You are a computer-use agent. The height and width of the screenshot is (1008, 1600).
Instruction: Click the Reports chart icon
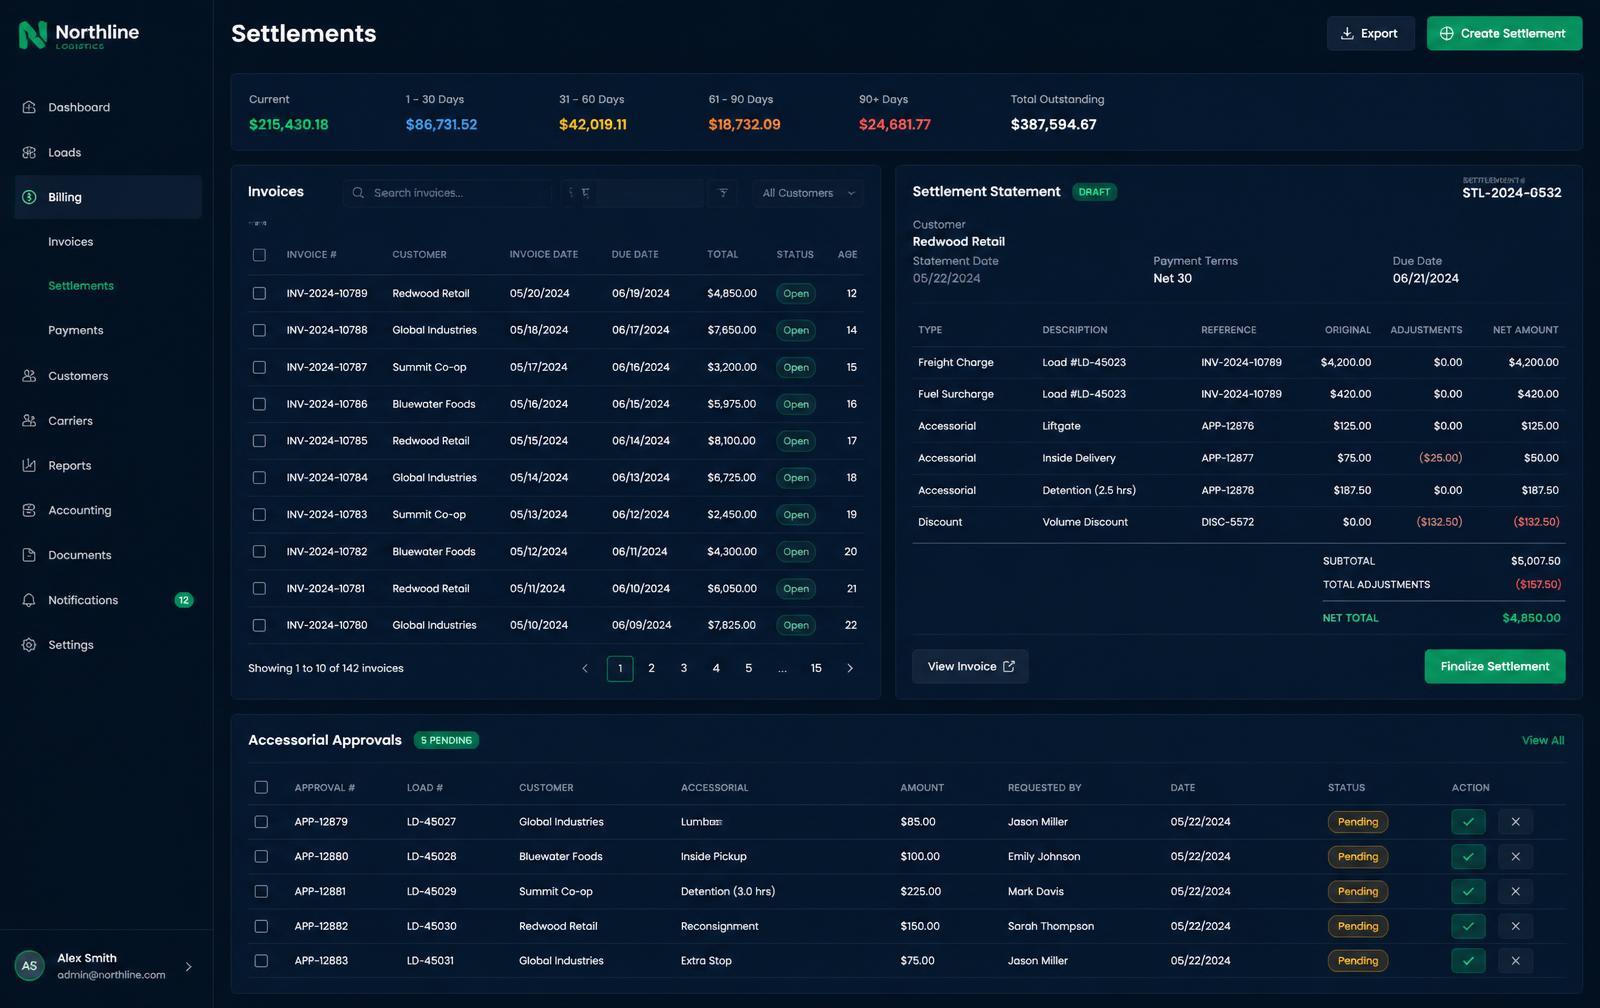click(x=29, y=465)
